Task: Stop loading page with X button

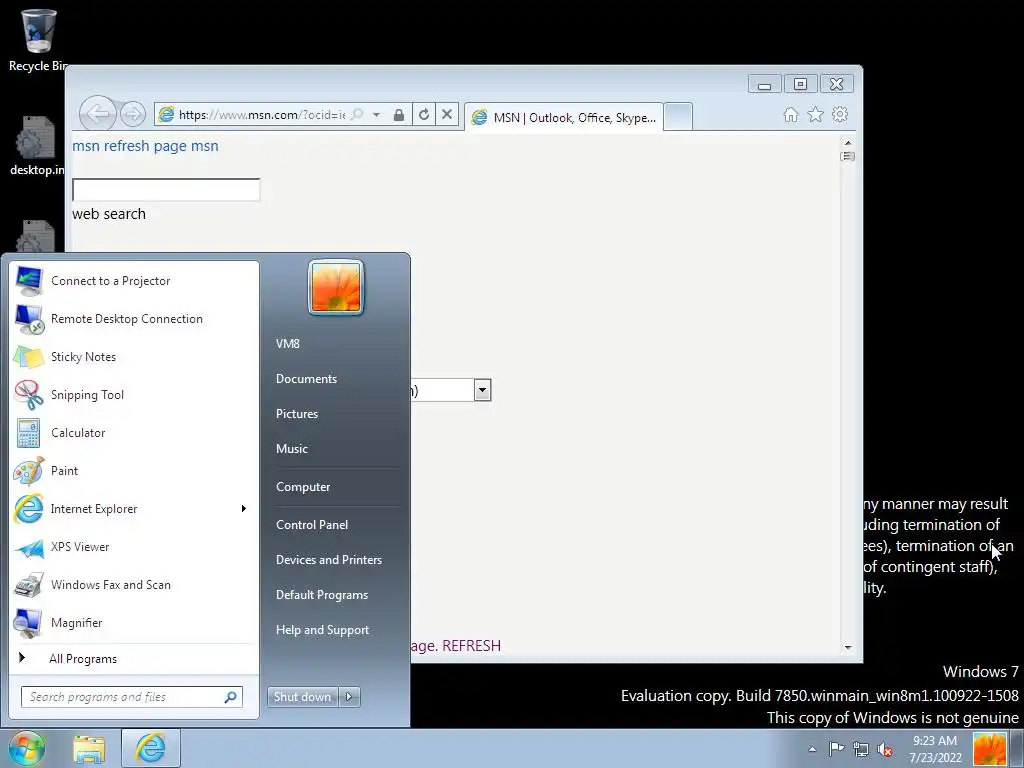Action: coord(447,114)
